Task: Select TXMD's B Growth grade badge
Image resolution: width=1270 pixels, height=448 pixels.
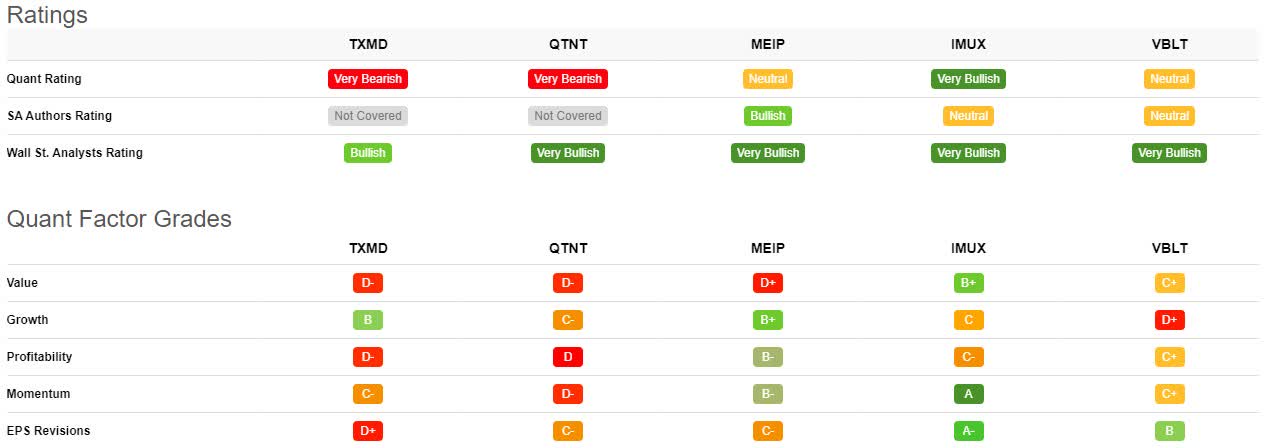Action: click(x=368, y=320)
